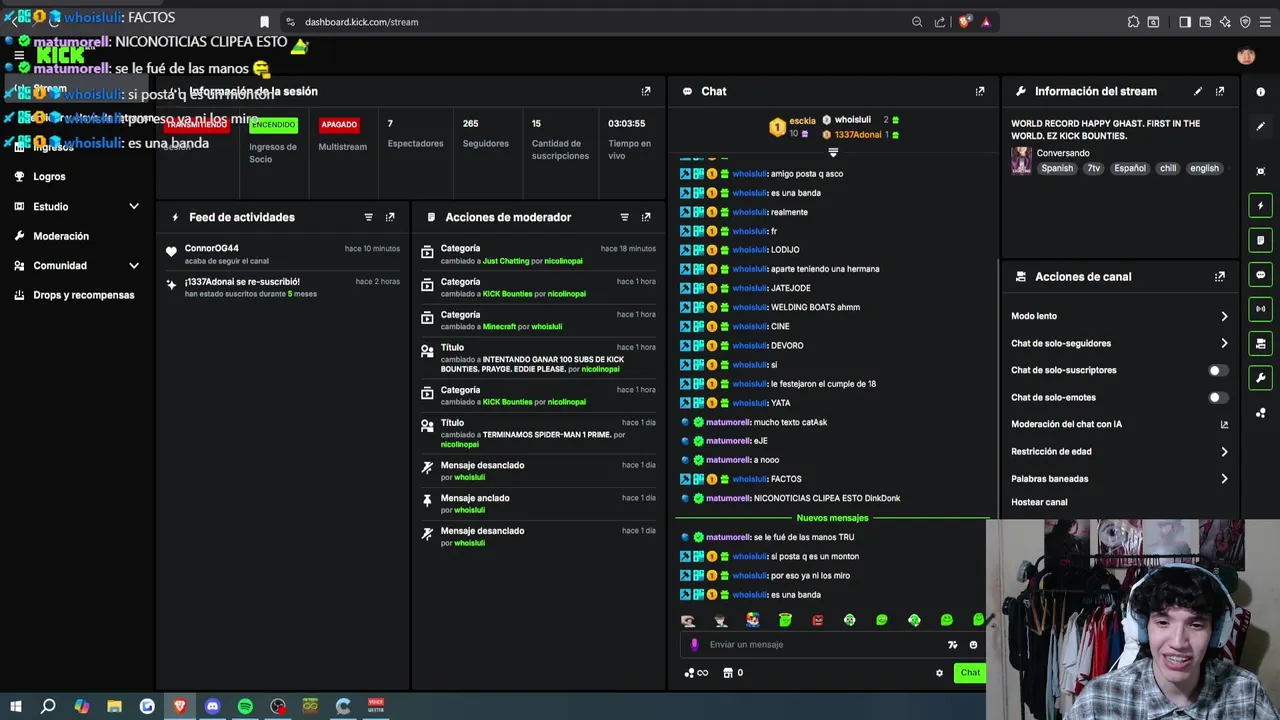Open Discord from the taskbar
Screen dimensions: 1280x720
pos(212,706)
